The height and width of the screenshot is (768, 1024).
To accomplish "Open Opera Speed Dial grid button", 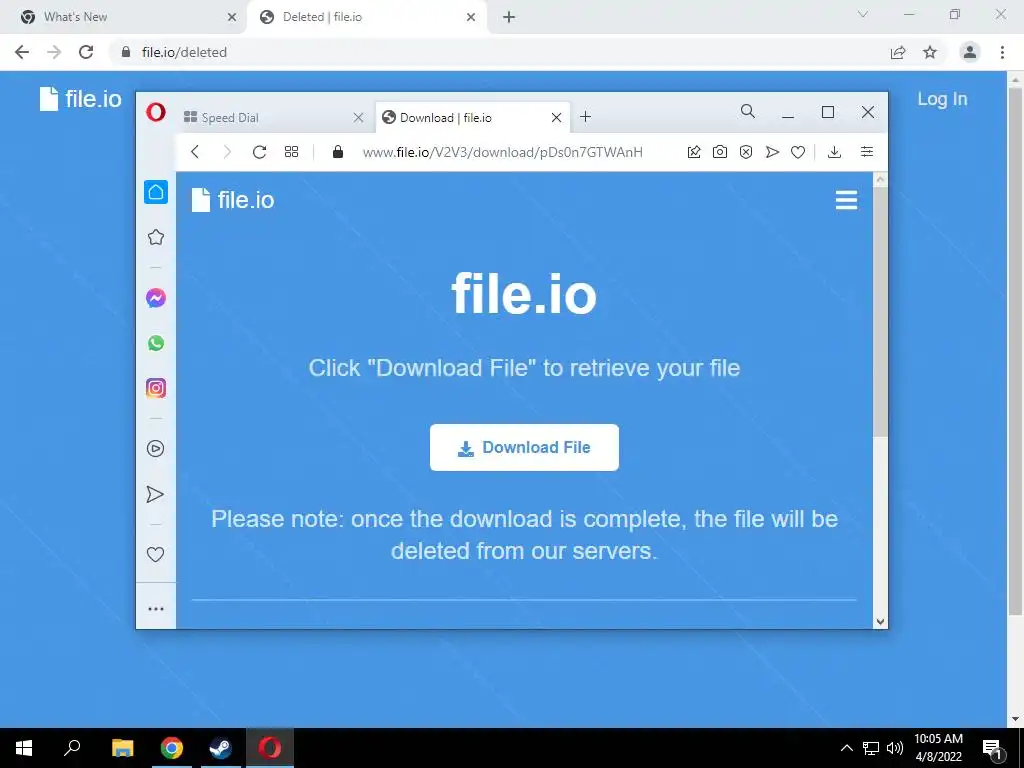I will [x=291, y=152].
